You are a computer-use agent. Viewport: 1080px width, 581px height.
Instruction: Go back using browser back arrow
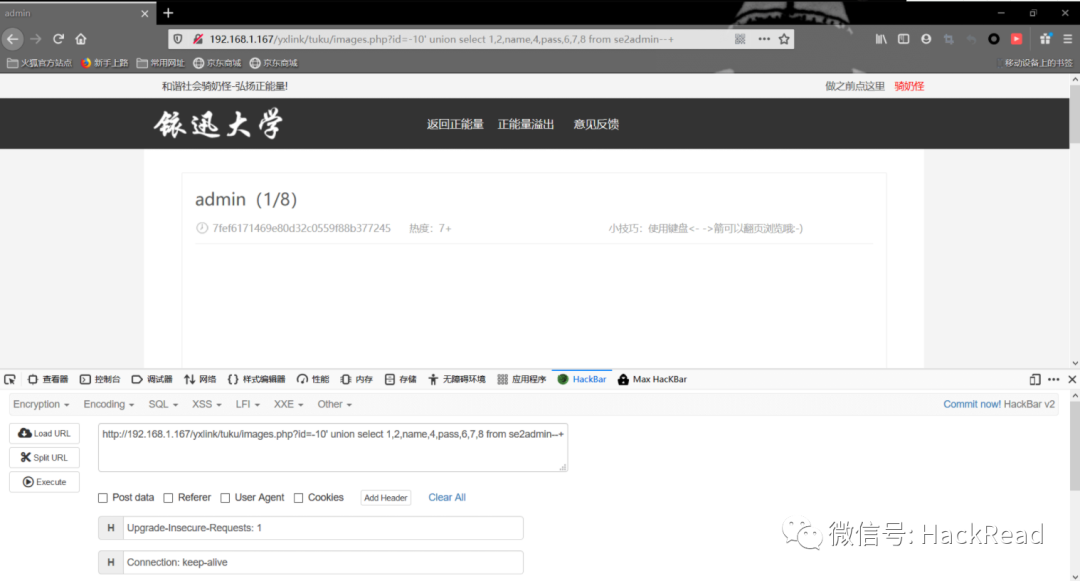12,39
